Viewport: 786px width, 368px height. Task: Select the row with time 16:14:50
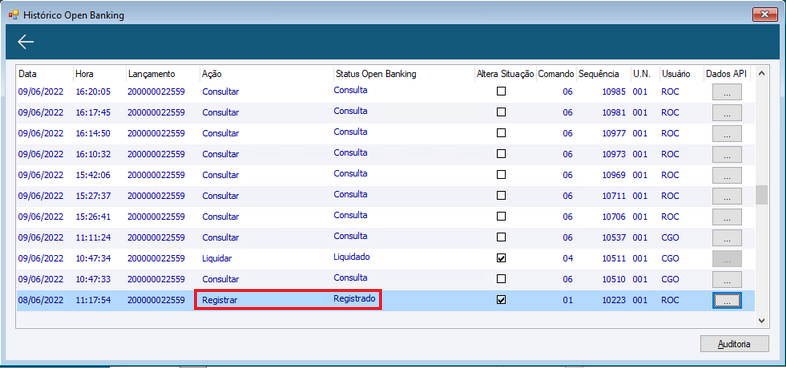[385, 133]
